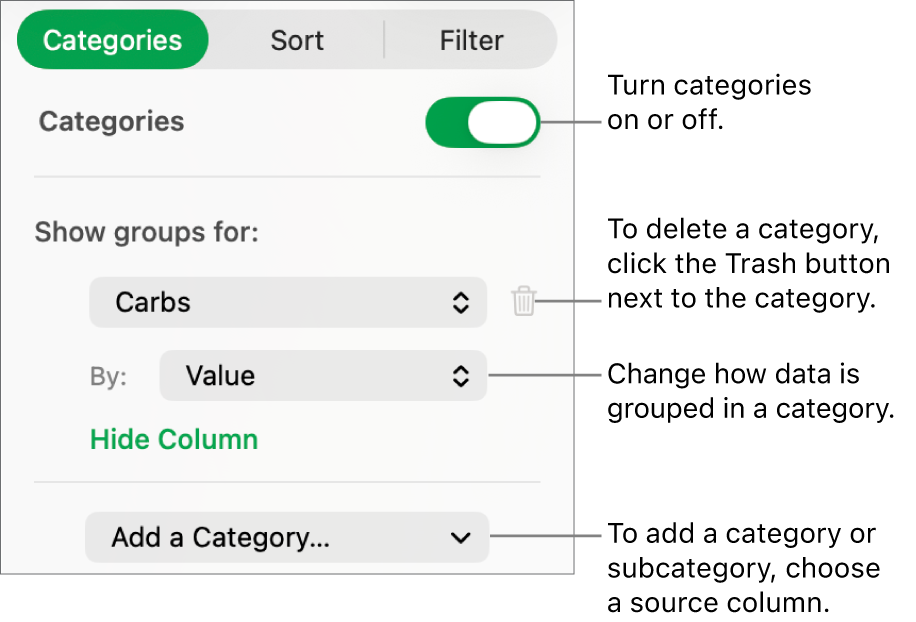Delete the Carbs category using the trash icon
The image size is (916, 622).
pyautogui.click(x=523, y=302)
